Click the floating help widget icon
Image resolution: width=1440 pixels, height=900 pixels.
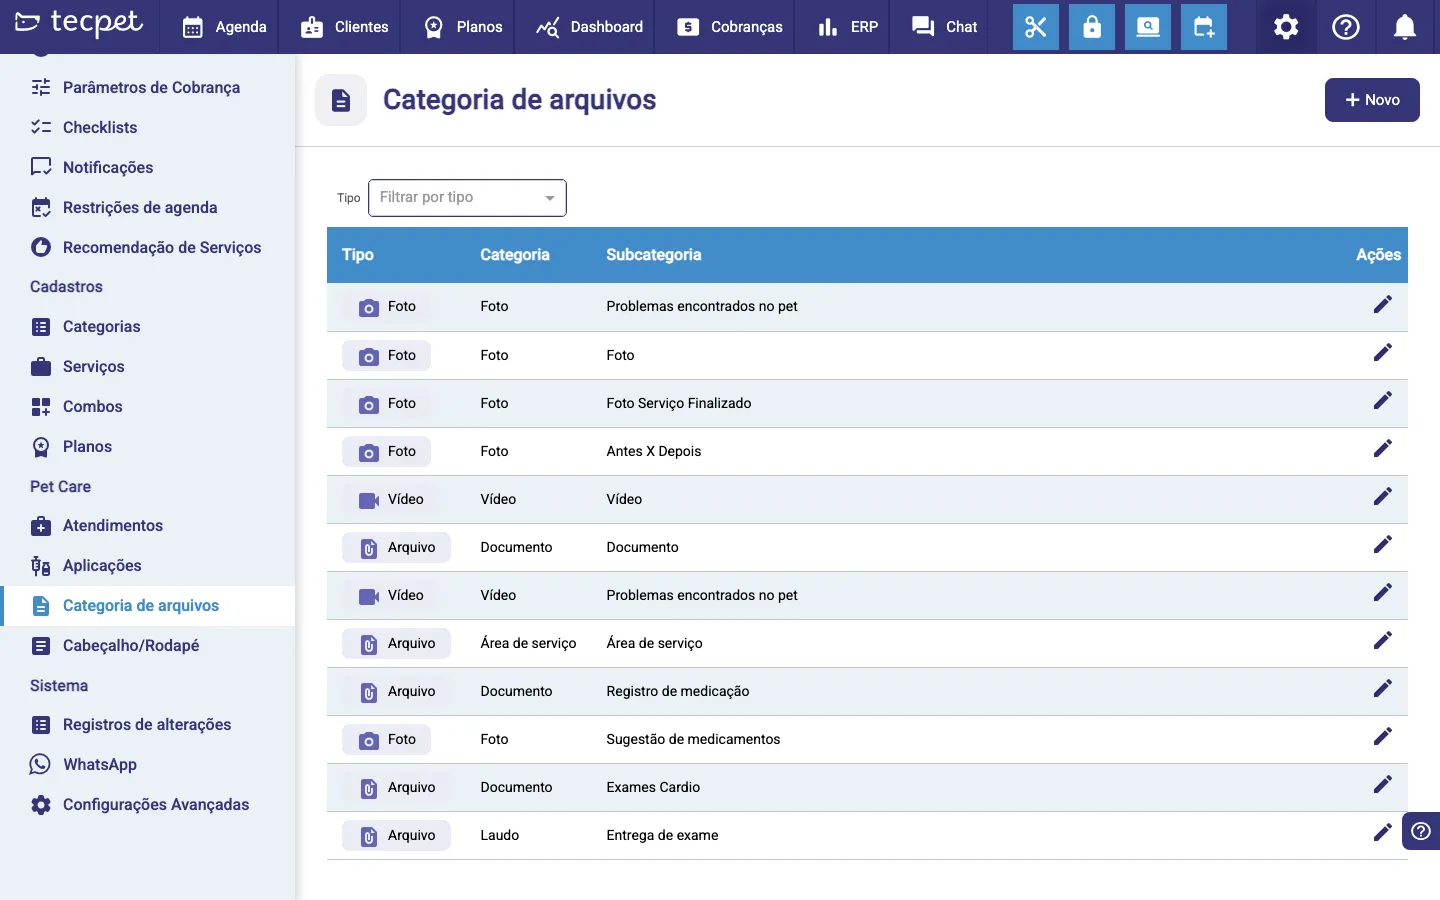click(x=1421, y=831)
